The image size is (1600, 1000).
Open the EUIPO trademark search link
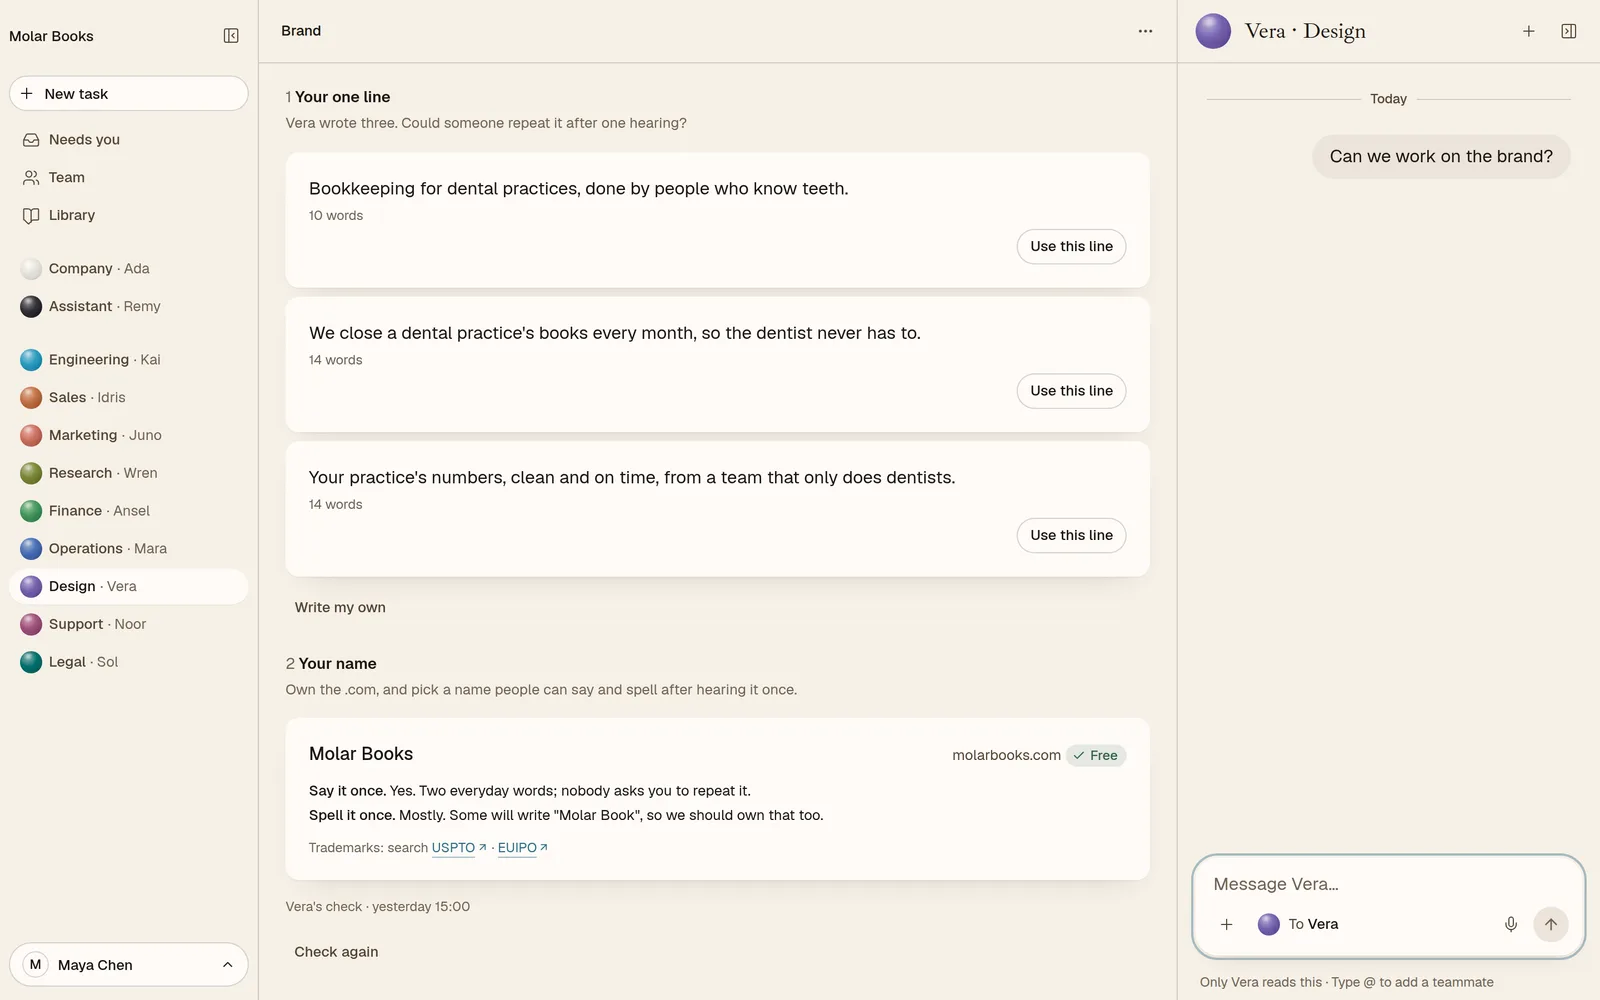click(523, 848)
